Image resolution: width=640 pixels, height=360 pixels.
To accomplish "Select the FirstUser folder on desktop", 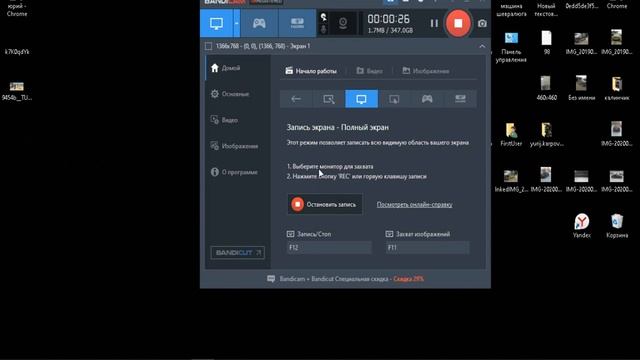I will (511, 134).
